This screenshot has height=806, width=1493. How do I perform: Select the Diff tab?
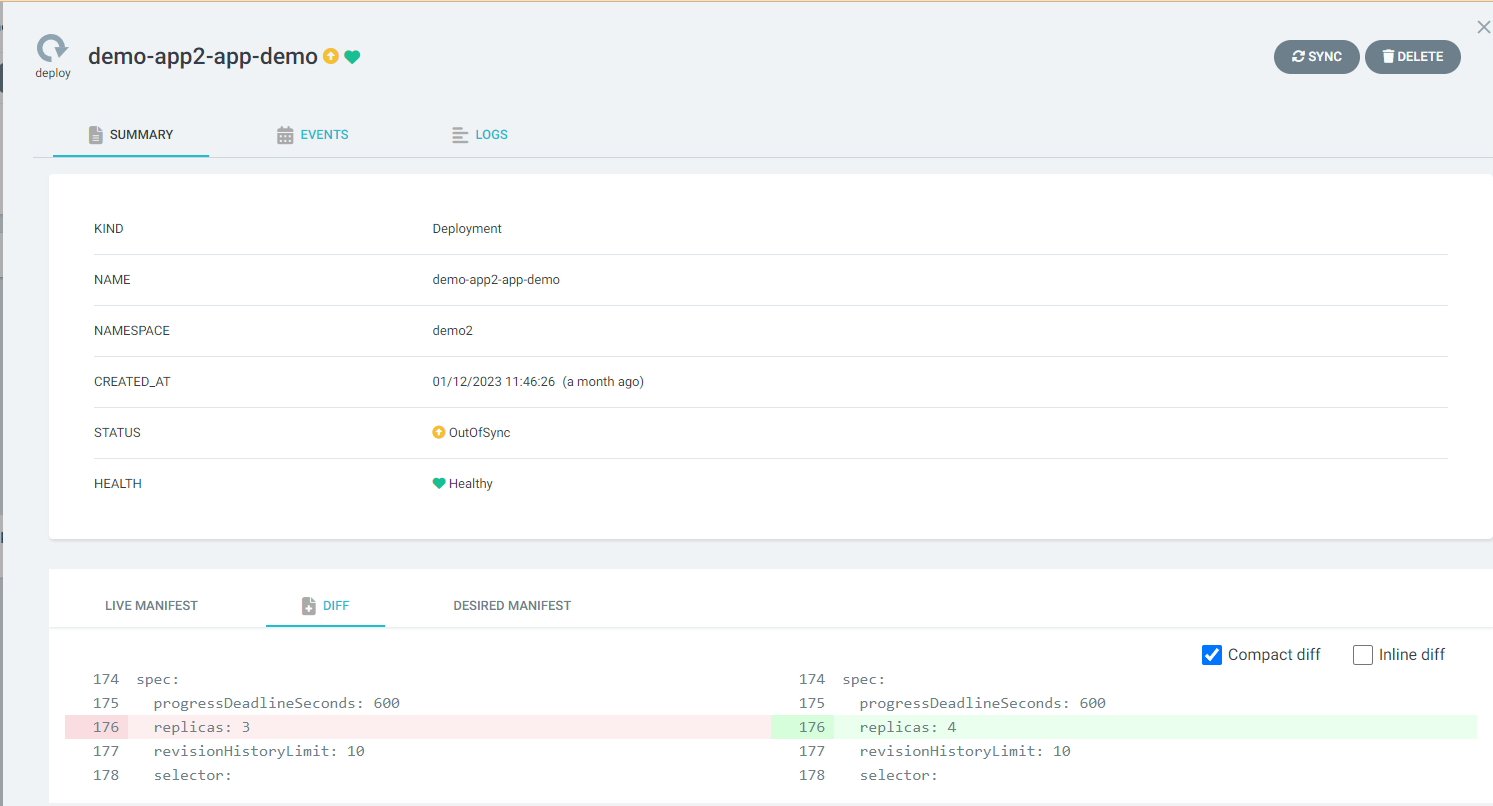coord(325,606)
